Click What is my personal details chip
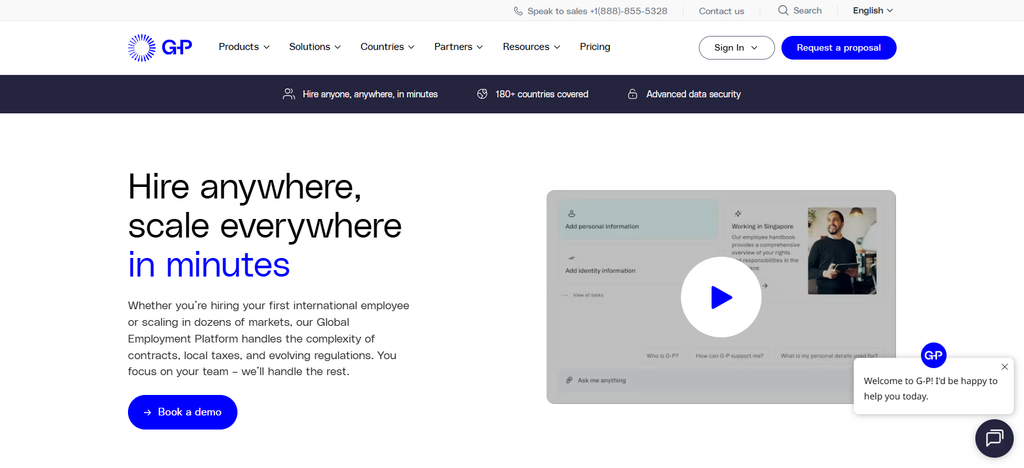 828,356
